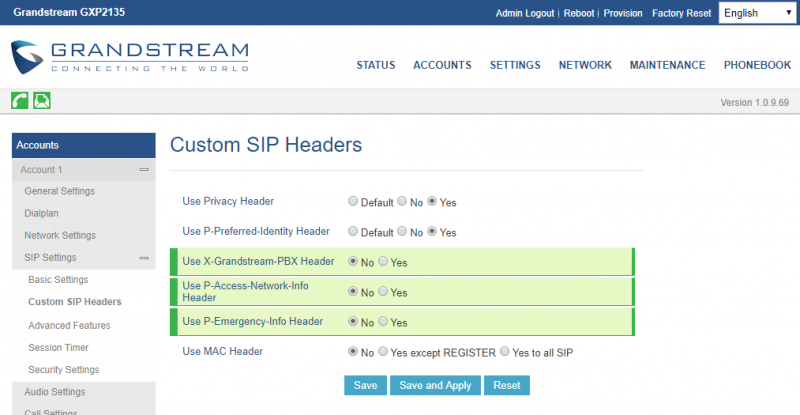
Task: Collapse the SIP Settings subsection
Action: tap(144, 258)
